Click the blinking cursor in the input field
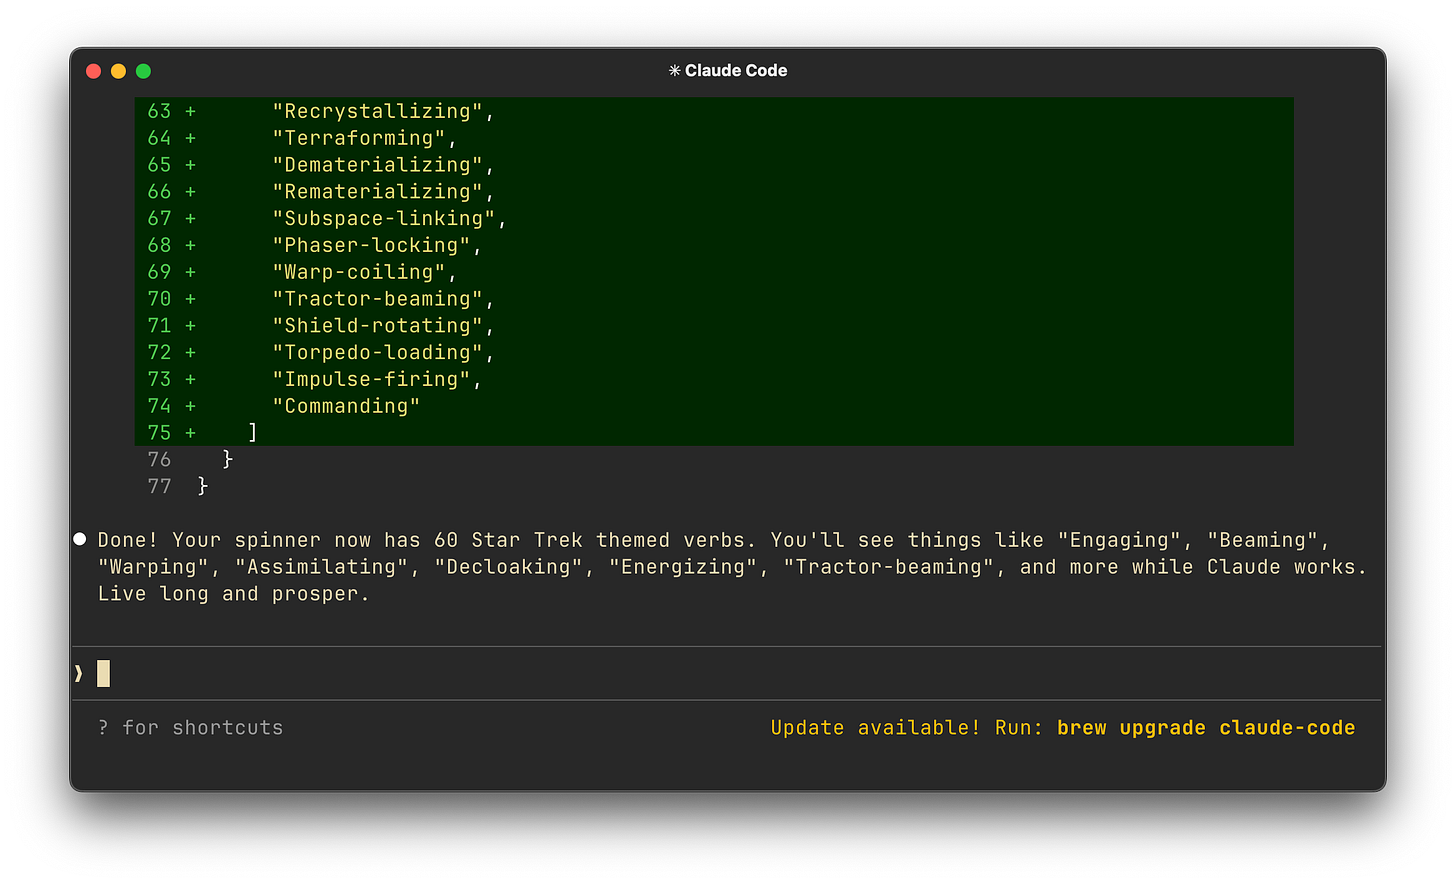The image size is (1456, 884). 102,673
